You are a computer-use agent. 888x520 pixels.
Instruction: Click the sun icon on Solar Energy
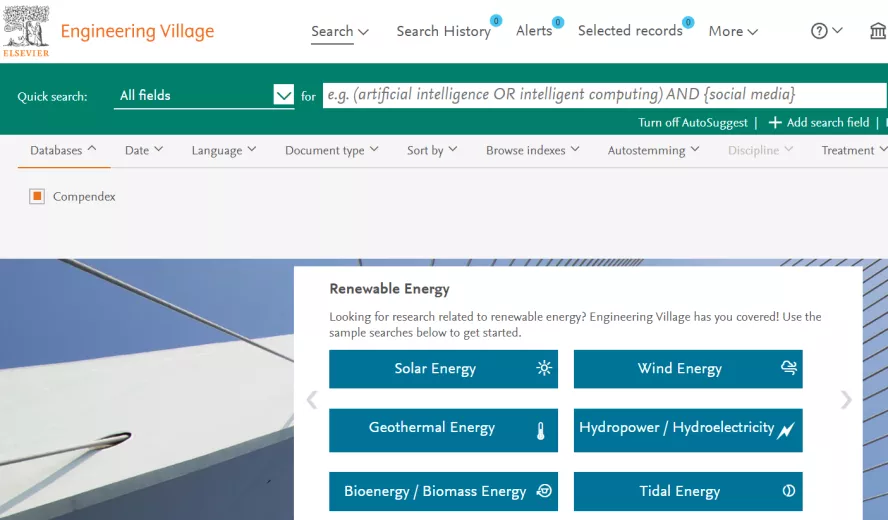click(x=544, y=368)
